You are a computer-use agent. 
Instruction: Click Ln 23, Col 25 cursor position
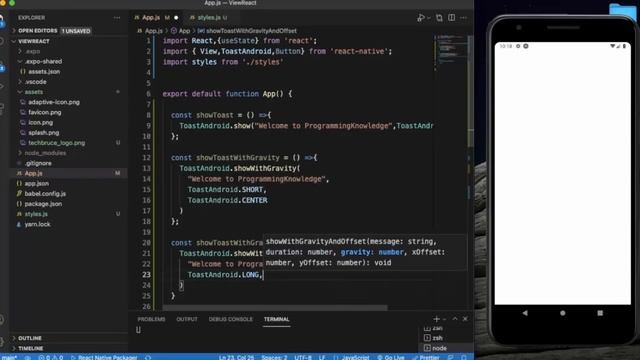point(236,357)
